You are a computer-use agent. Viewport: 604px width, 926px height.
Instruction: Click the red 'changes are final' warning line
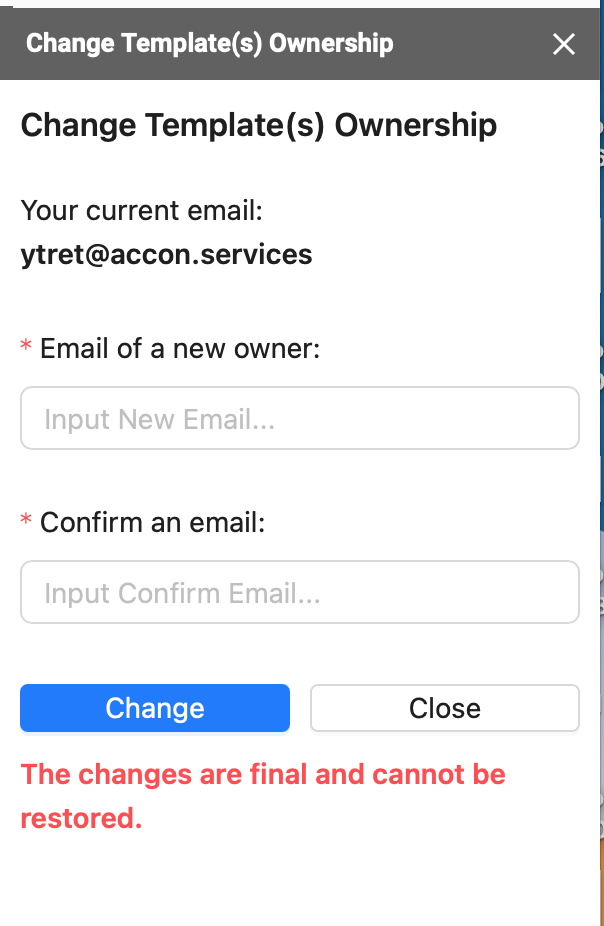point(263,774)
